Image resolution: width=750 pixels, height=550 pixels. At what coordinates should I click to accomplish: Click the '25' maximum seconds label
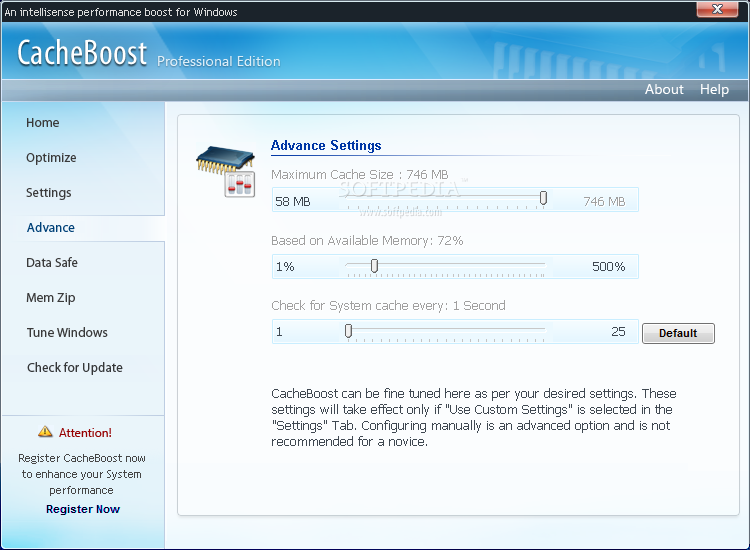click(x=618, y=331)
